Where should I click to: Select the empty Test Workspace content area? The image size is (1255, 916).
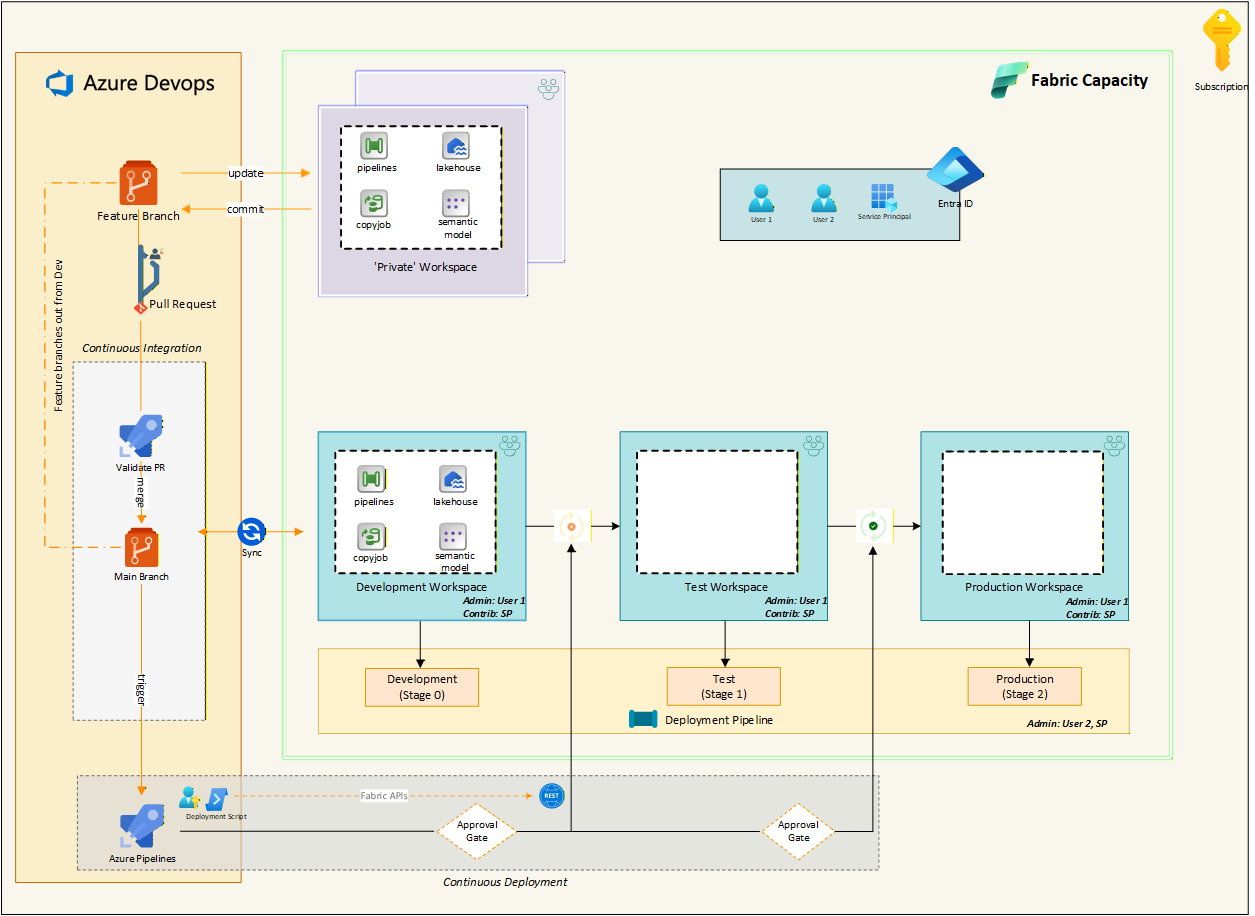(x=717, y=512)
